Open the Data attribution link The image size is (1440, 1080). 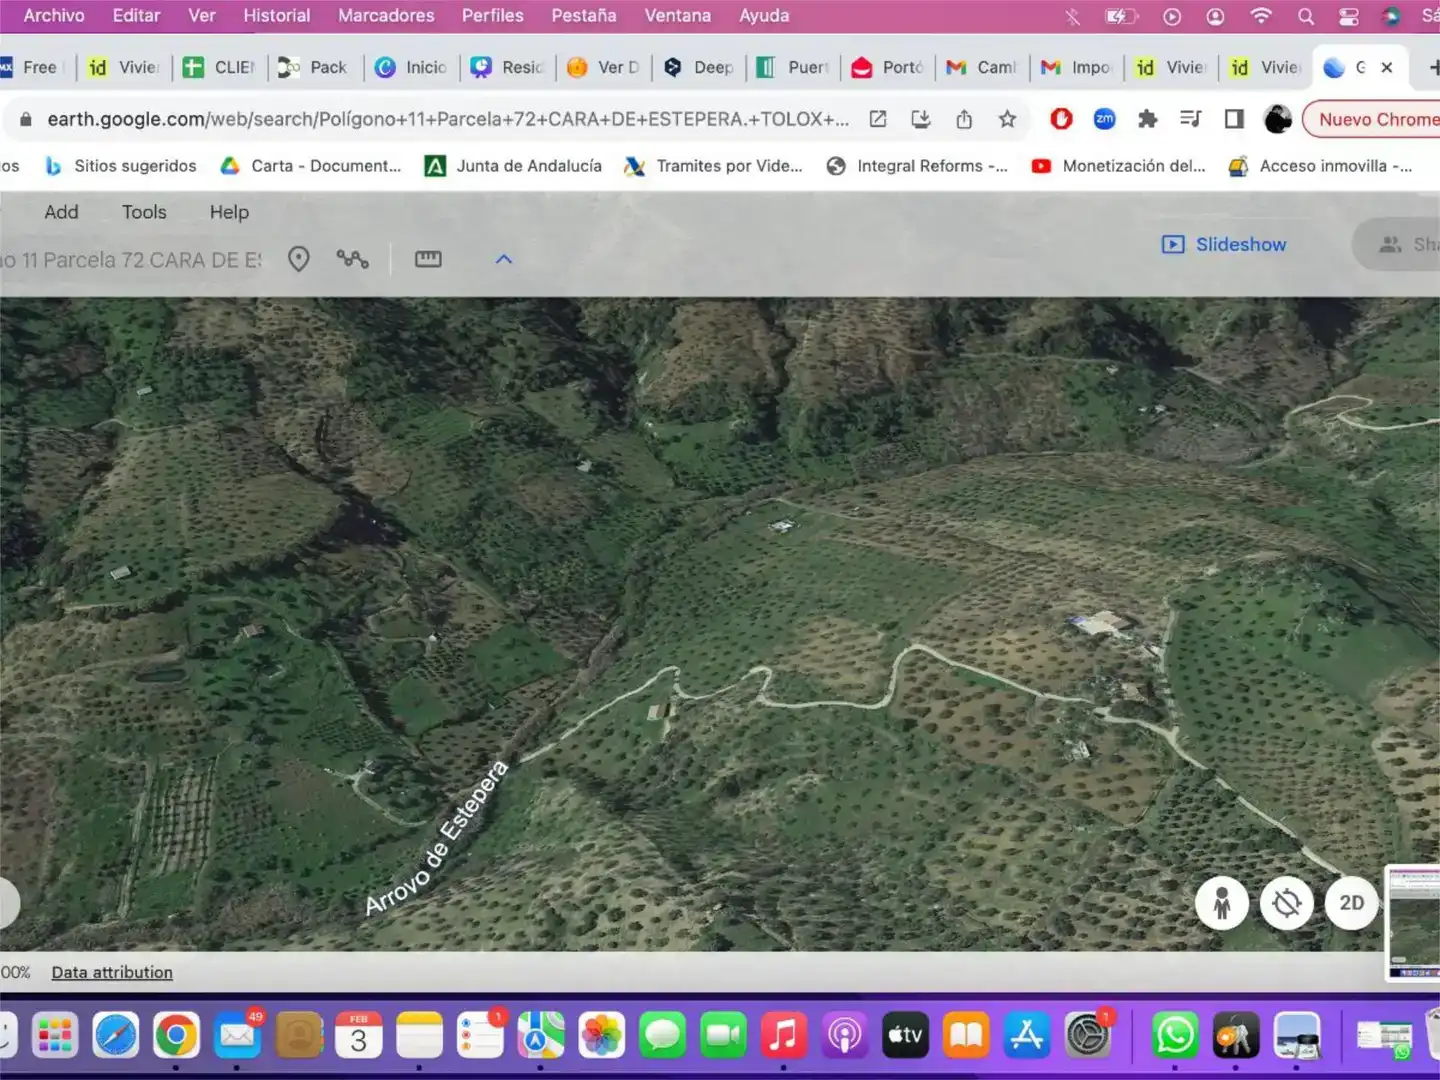(112, 972)
